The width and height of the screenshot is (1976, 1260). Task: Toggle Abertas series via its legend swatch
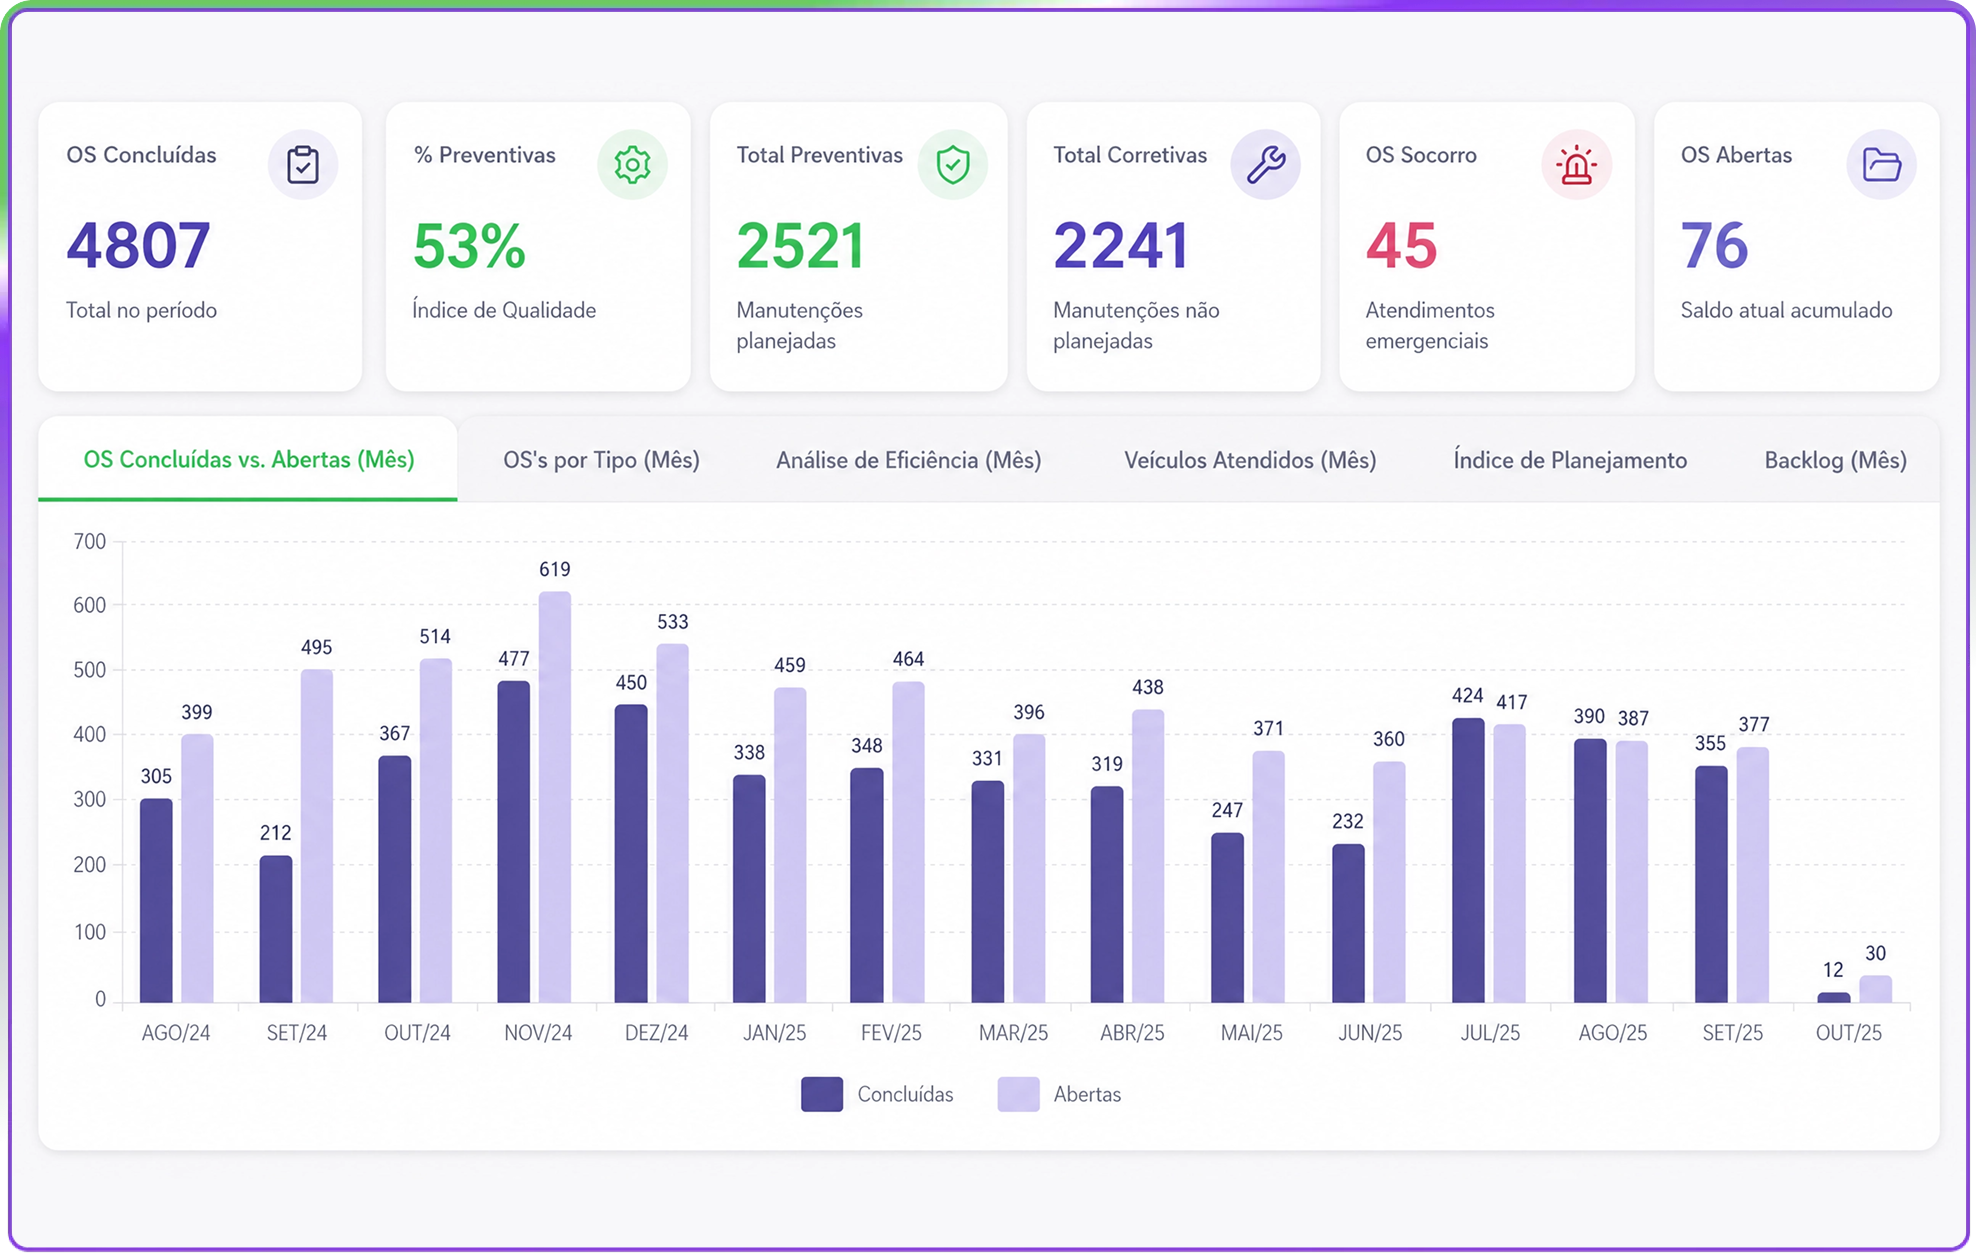(x=1018, y=1094)
